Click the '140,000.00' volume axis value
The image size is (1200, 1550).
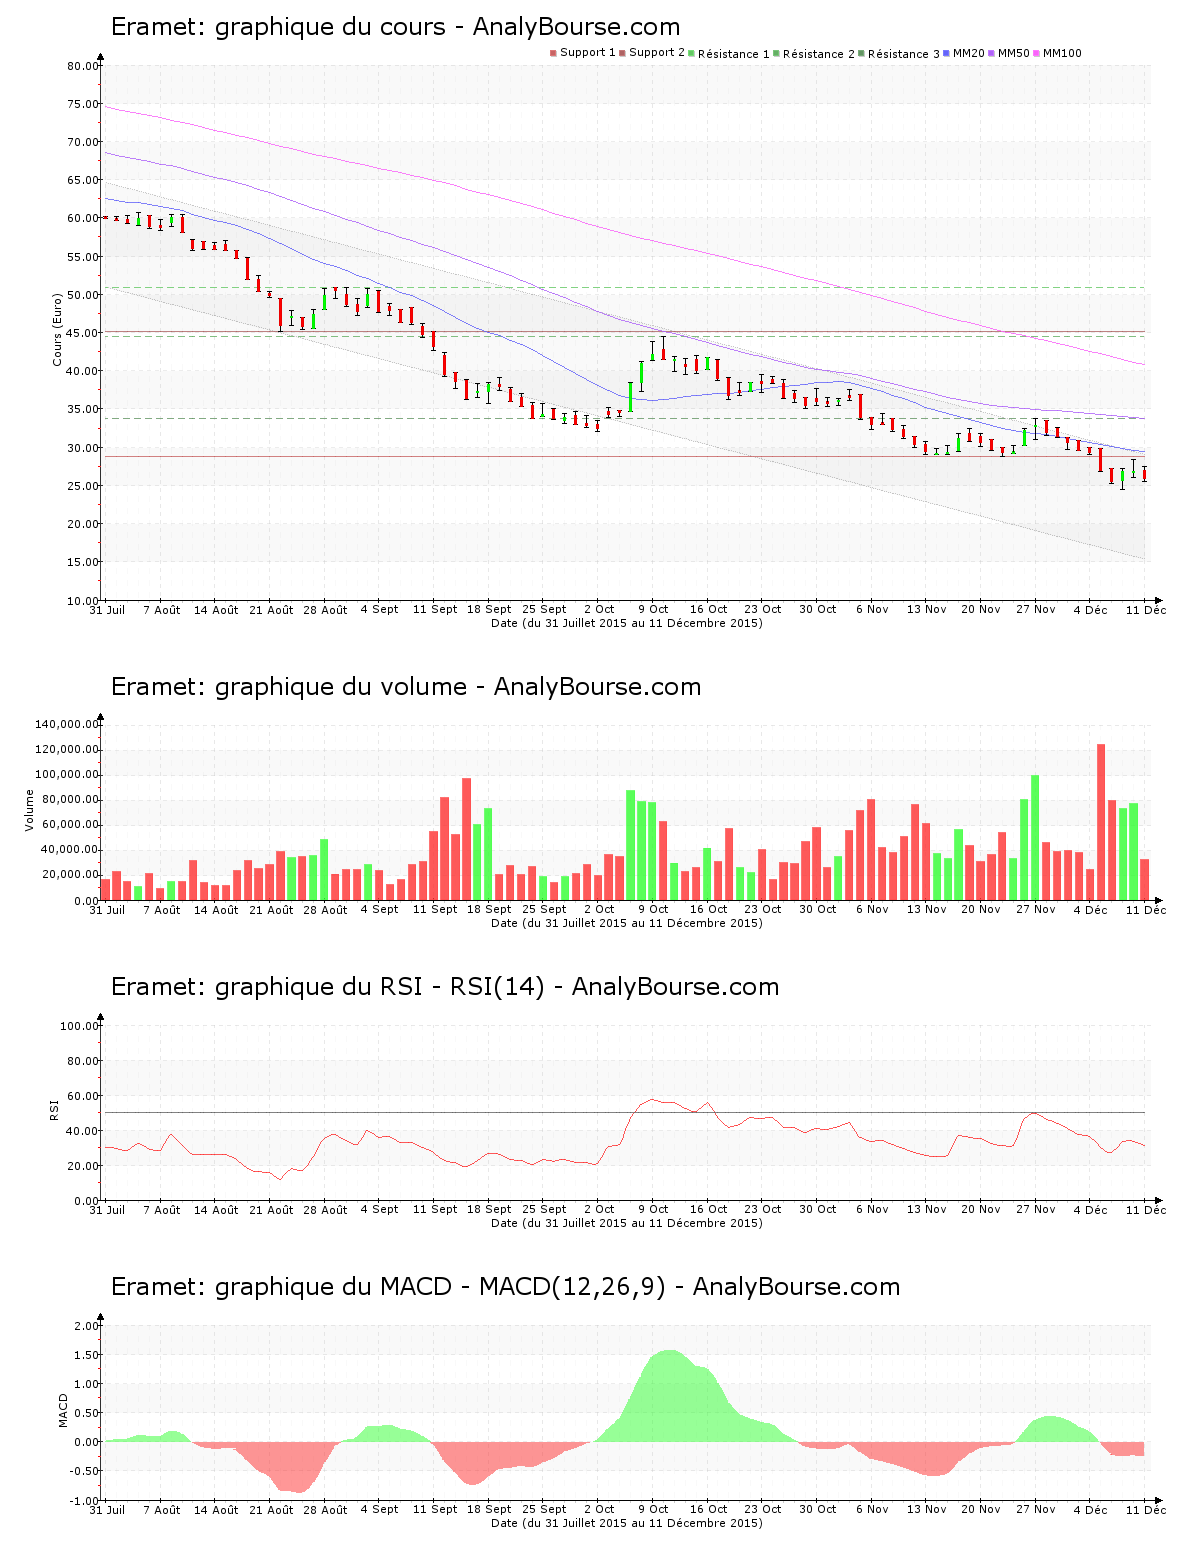coord(67,724)
